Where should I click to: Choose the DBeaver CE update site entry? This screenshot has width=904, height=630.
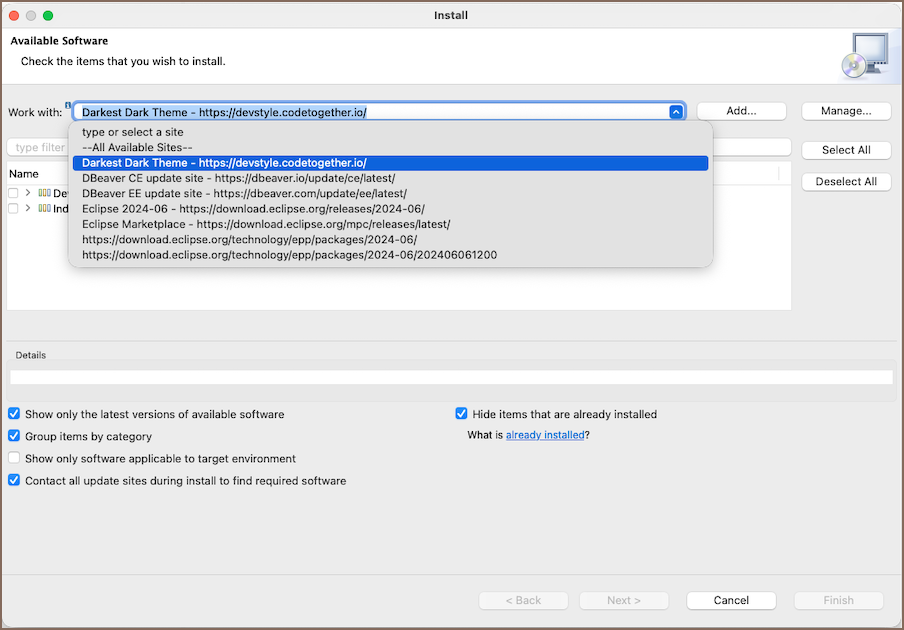pos(238,178)
